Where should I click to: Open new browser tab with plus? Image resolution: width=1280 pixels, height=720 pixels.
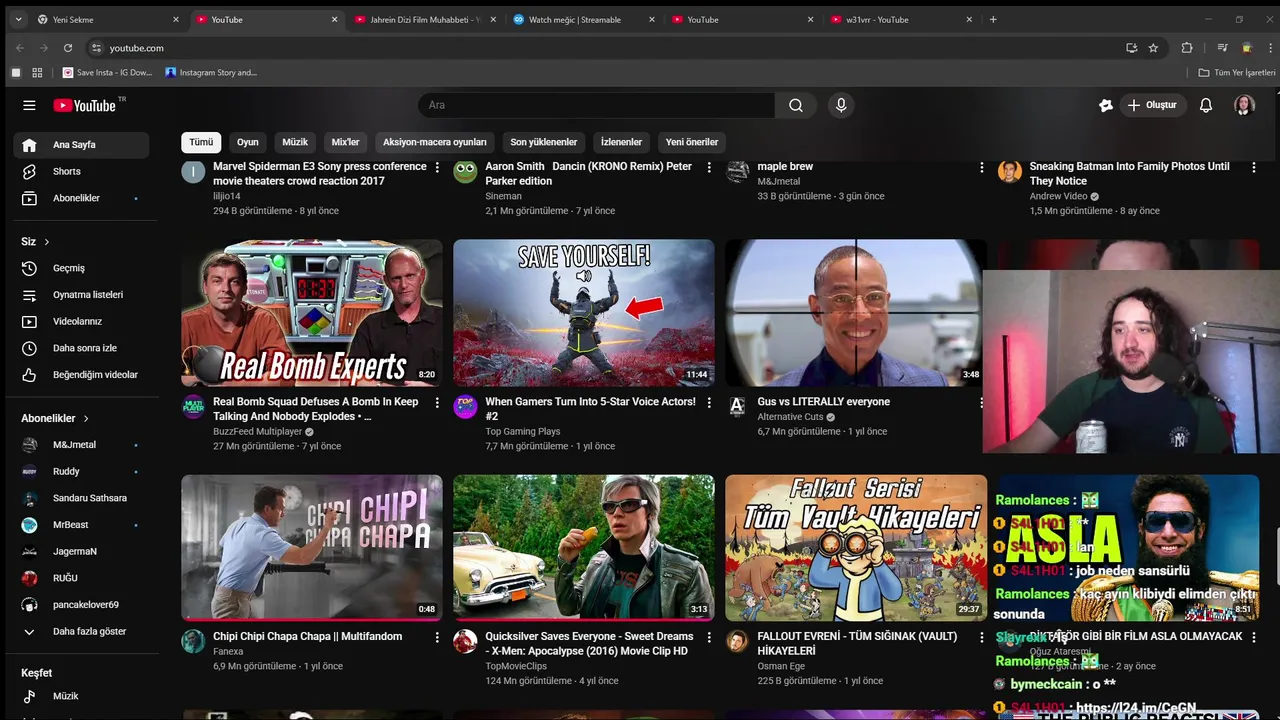pyautogui.click(x=993, y=19)
